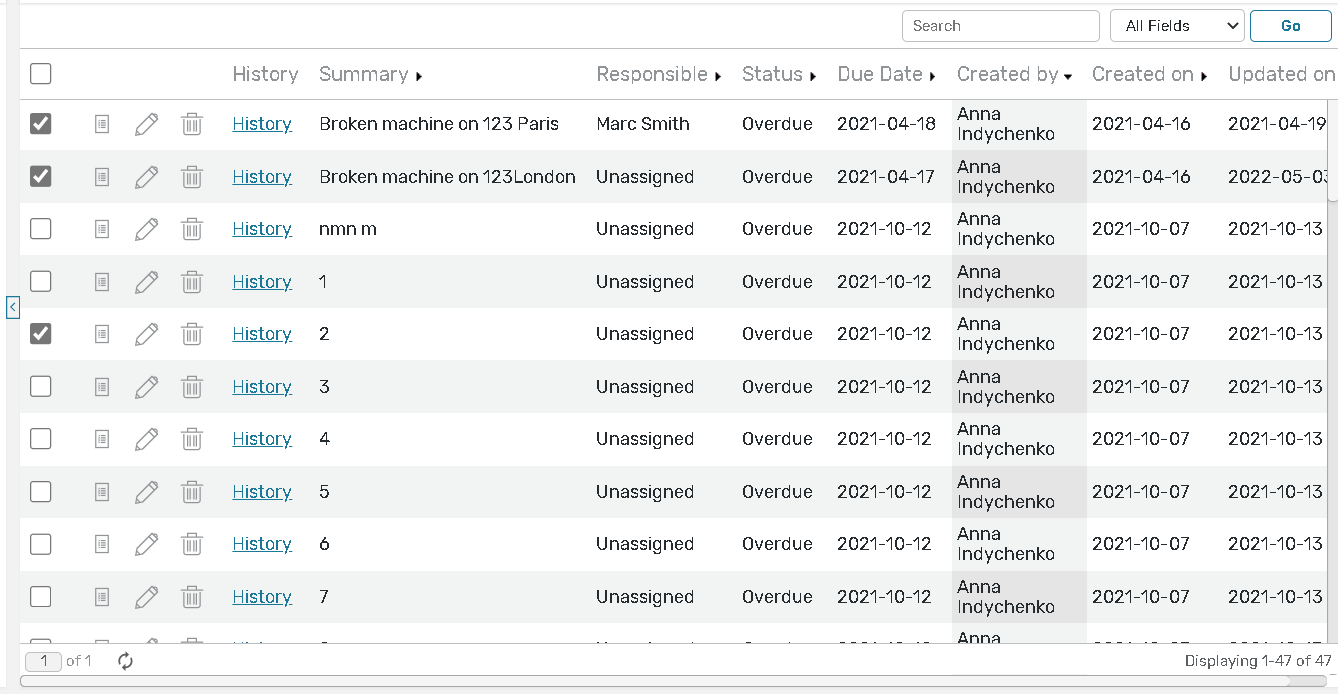Open details document icon for row nmn m
This screenshot has width=1338, height=694.
pyautogui.click(x=102, y=229)
